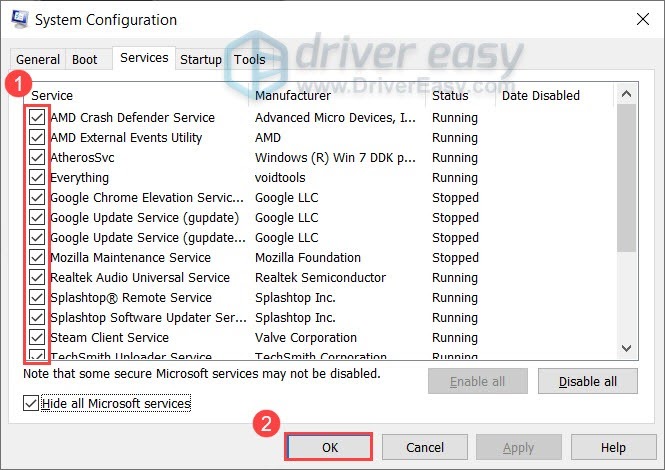Open the Boot tab
Image resolution: width=665 pixels, height=470 pixels.
coord(85,60)
